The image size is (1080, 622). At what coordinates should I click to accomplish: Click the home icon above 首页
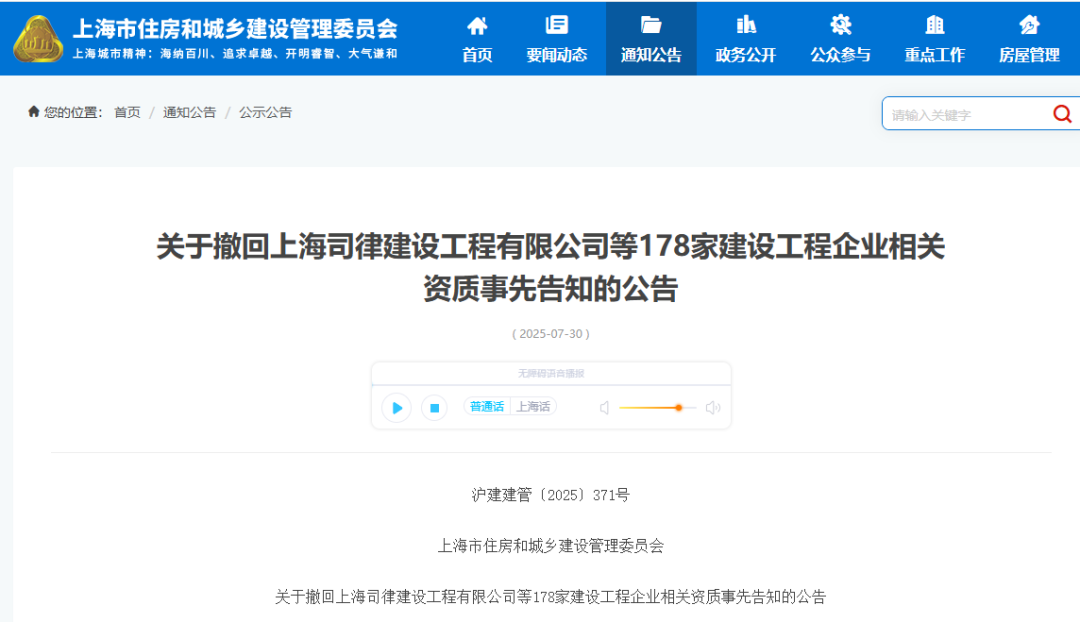[477, 26]
